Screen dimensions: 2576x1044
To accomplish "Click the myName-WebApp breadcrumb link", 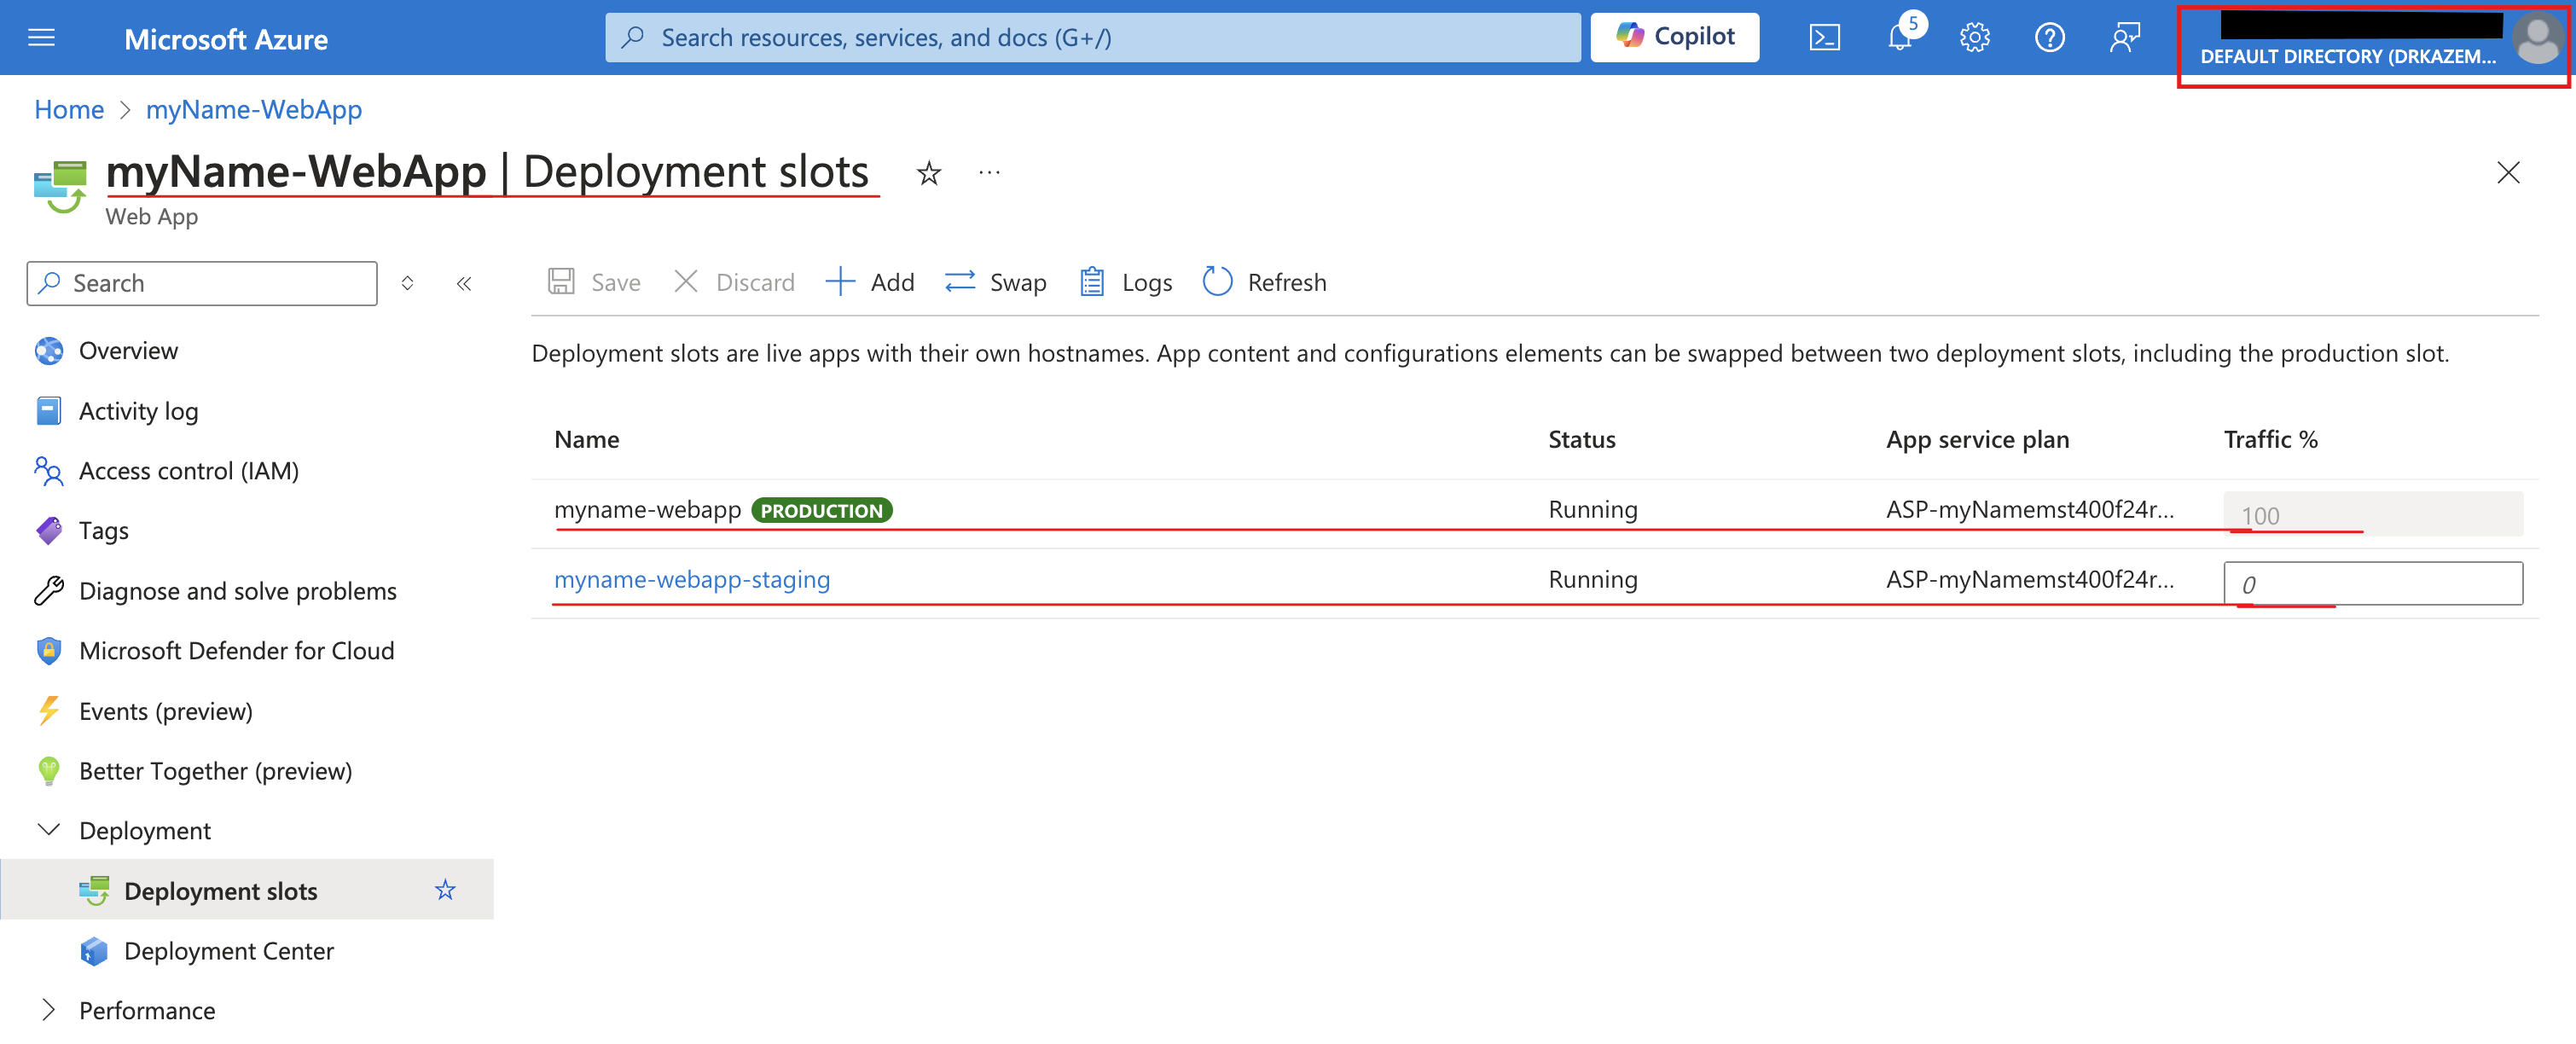I will point(254,110).
